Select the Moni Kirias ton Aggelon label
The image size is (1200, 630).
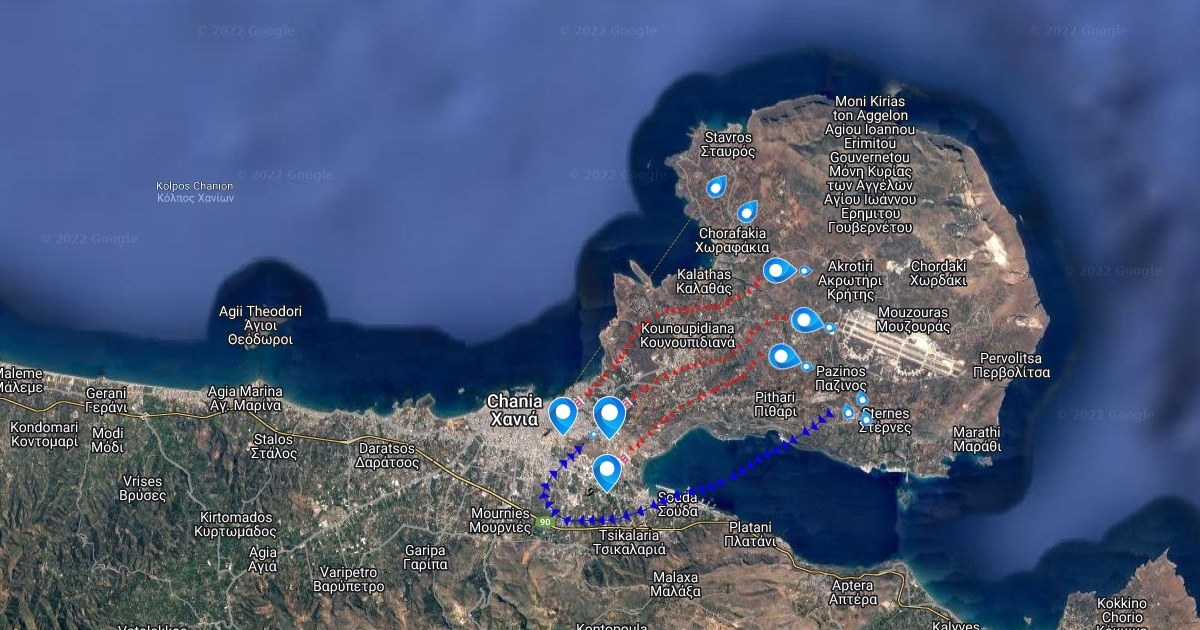tap(868, 165)
